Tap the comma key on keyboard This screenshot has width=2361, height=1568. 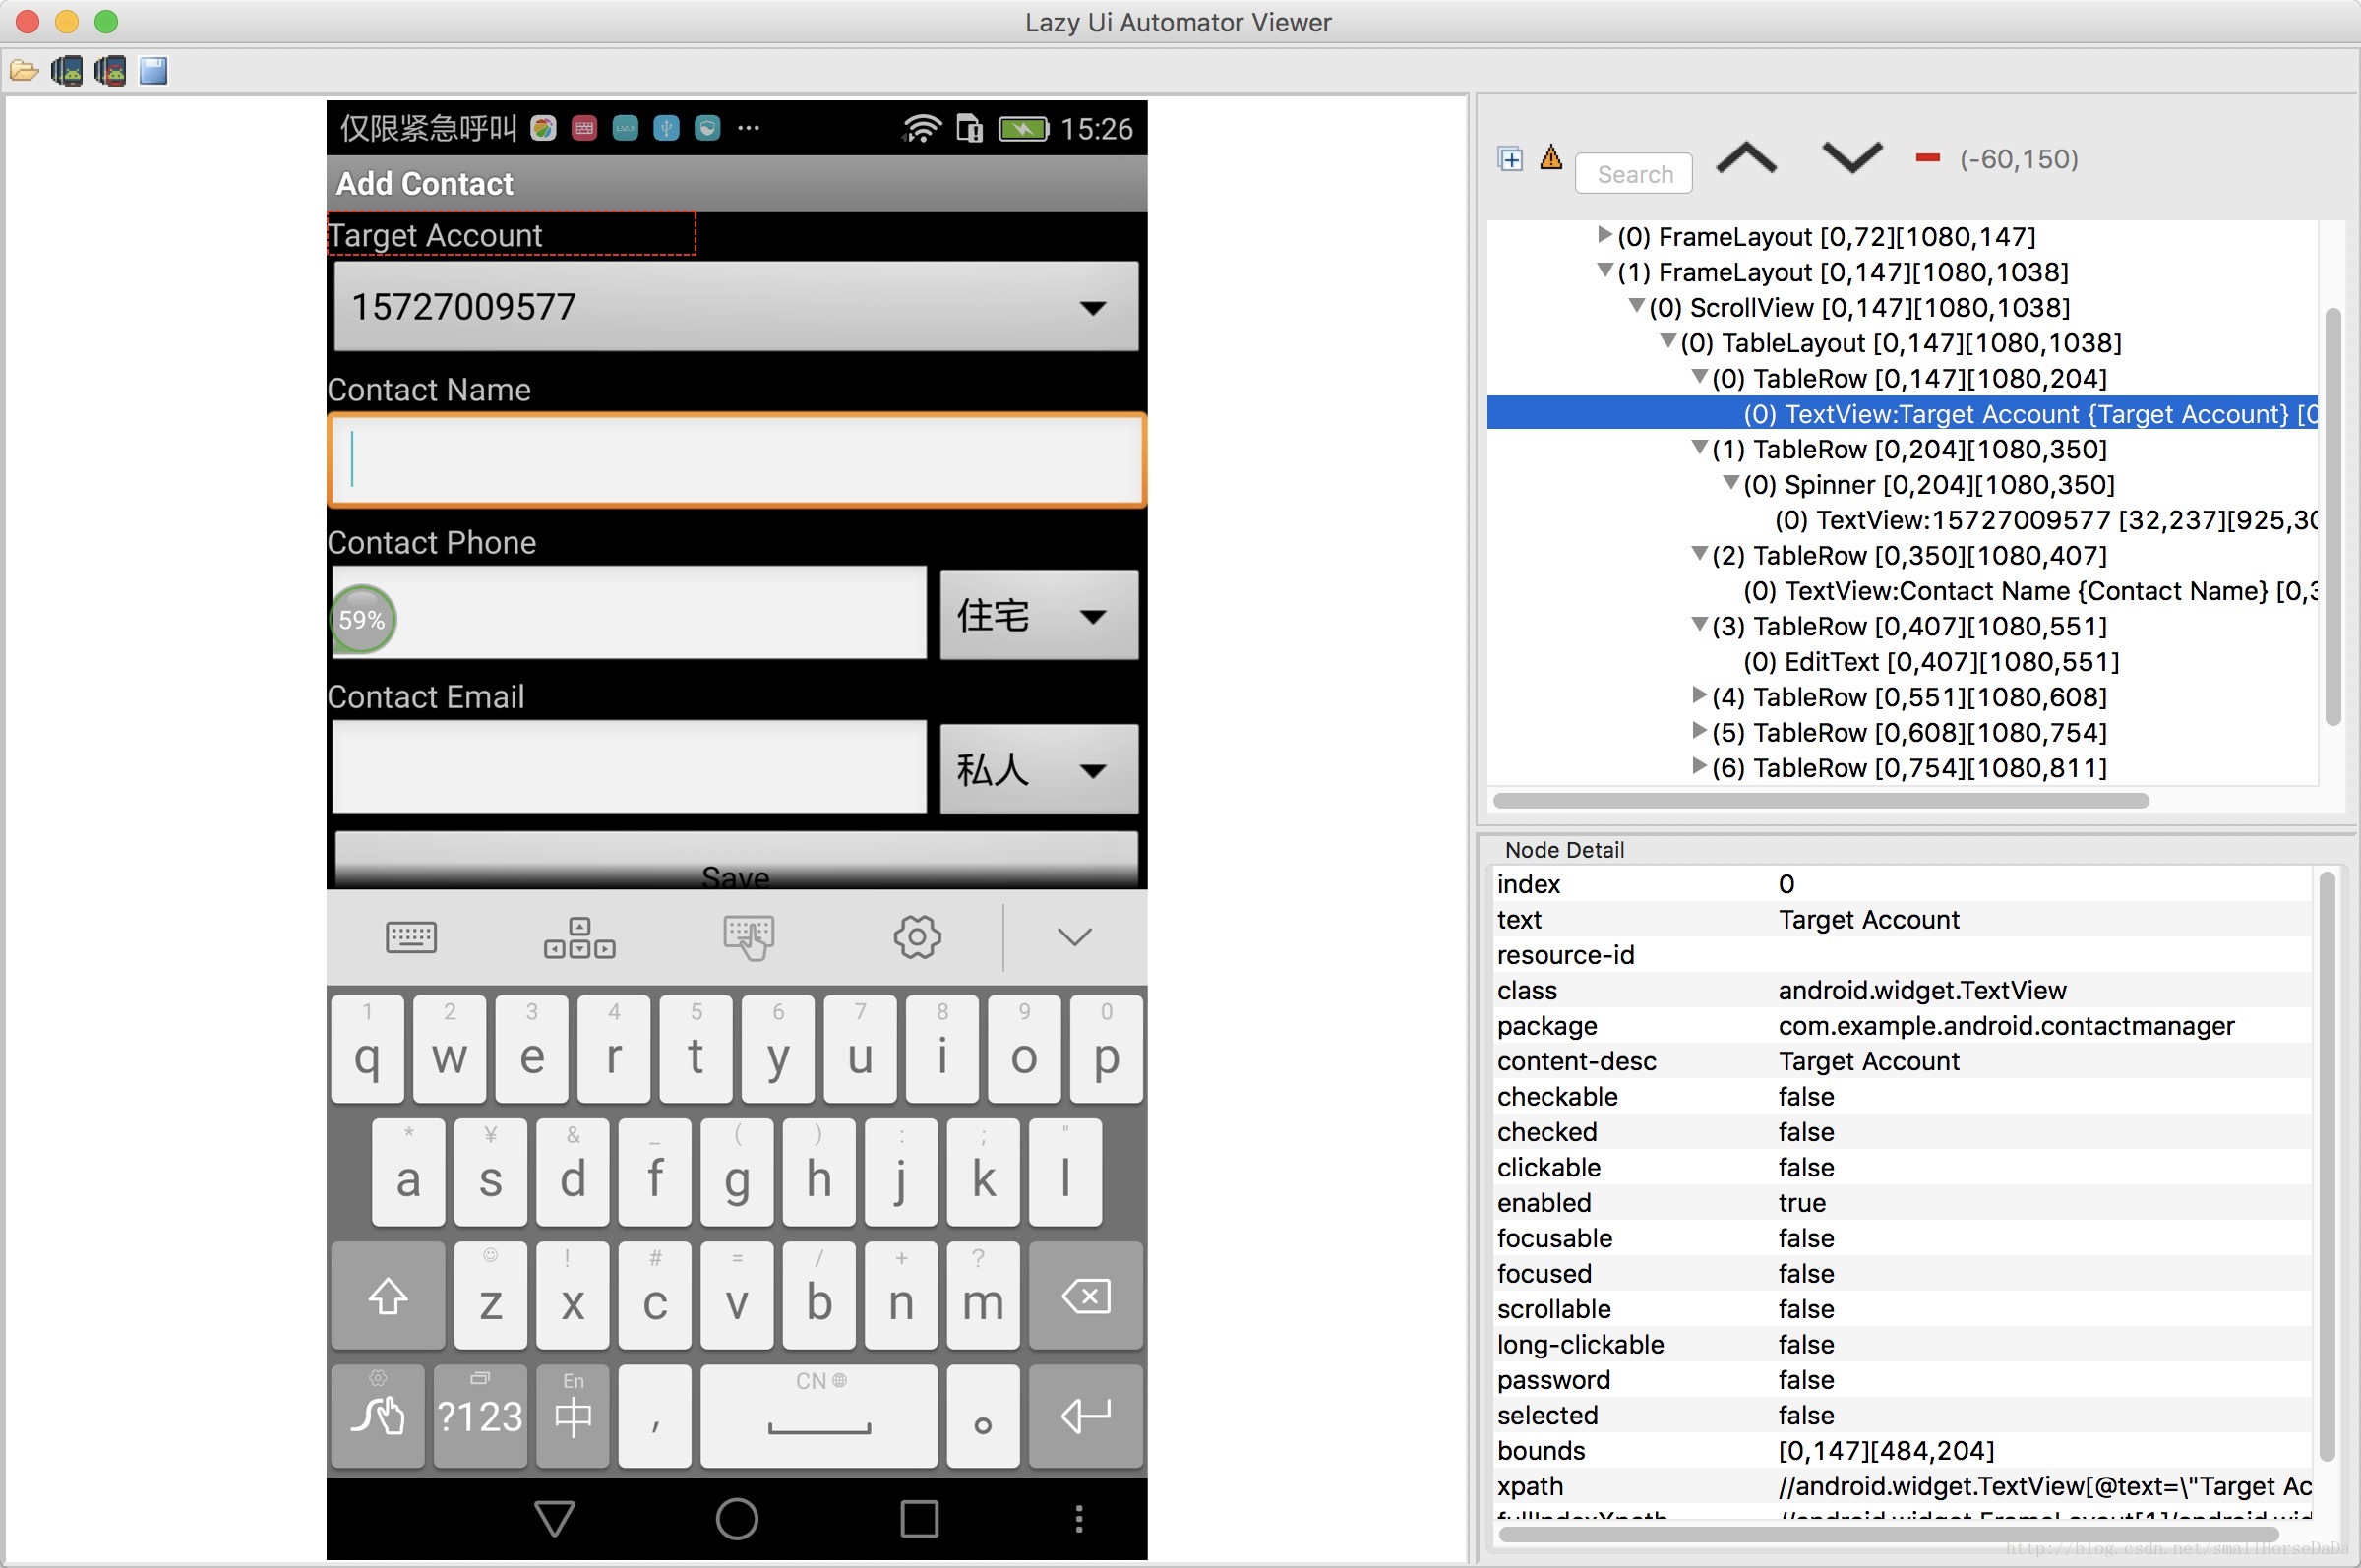[x=655, y=1416]
